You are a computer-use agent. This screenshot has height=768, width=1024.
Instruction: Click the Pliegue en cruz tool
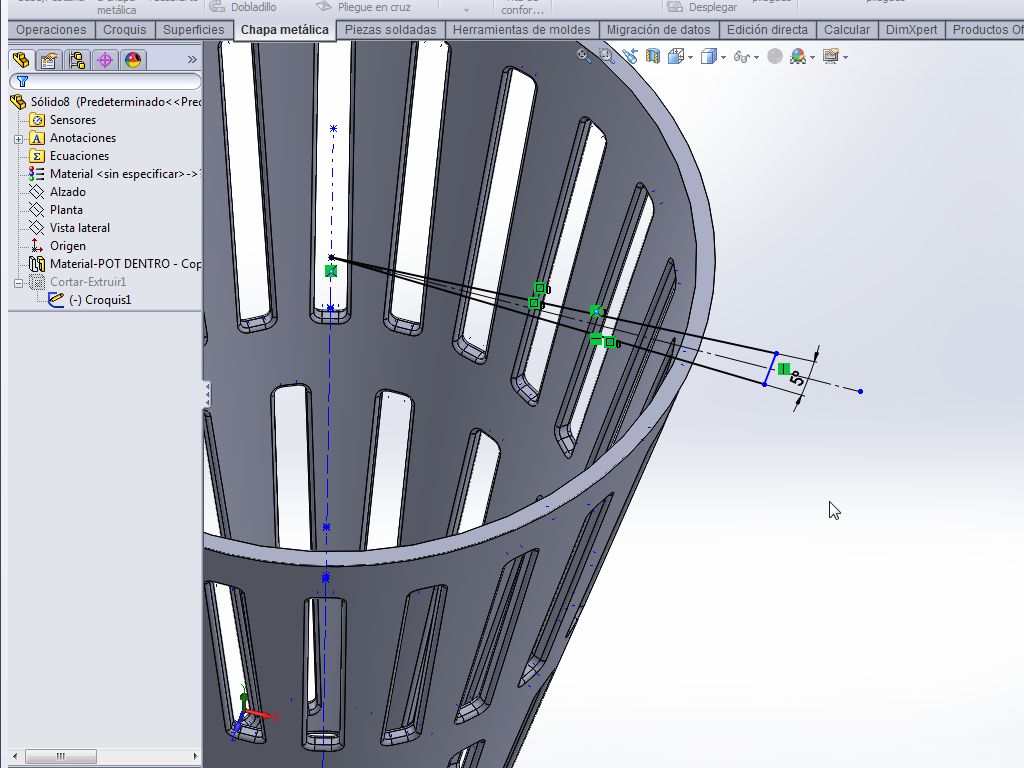(x=363, y=7)
